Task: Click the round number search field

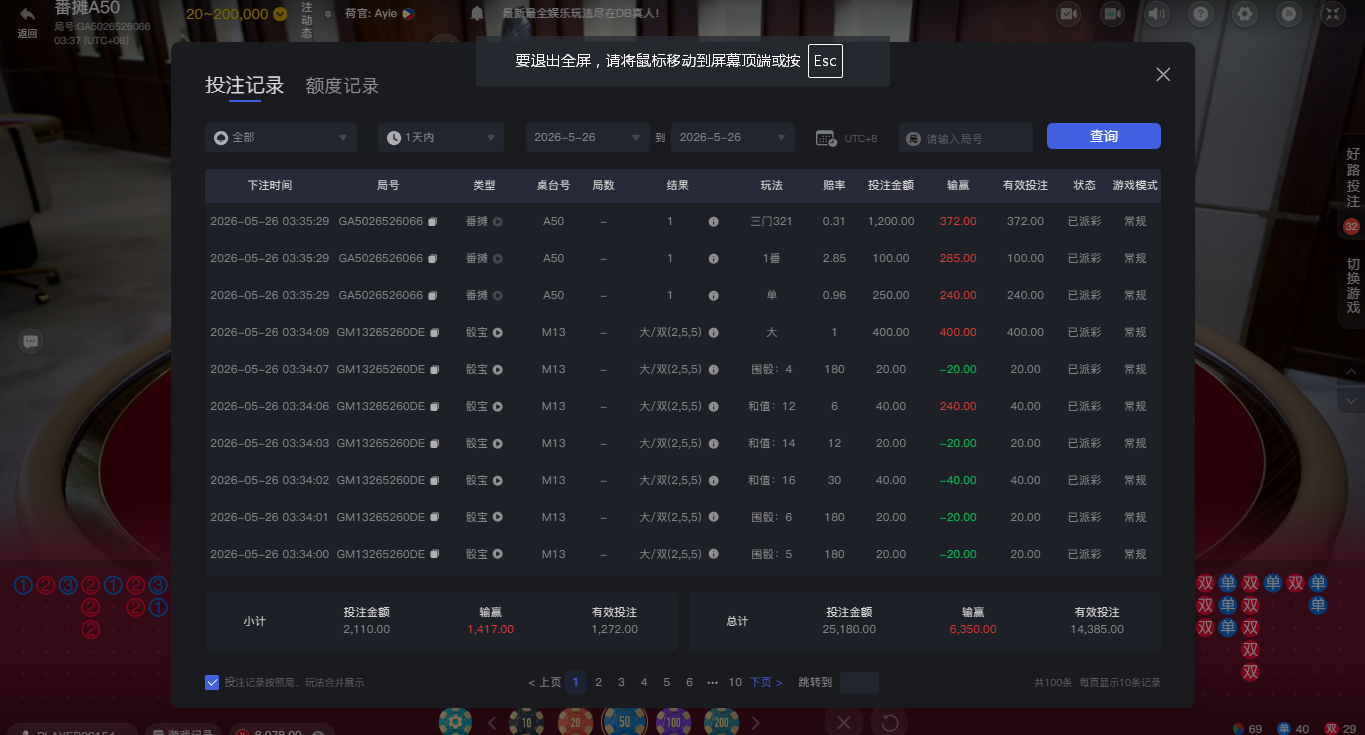Action: pos(966,137)
